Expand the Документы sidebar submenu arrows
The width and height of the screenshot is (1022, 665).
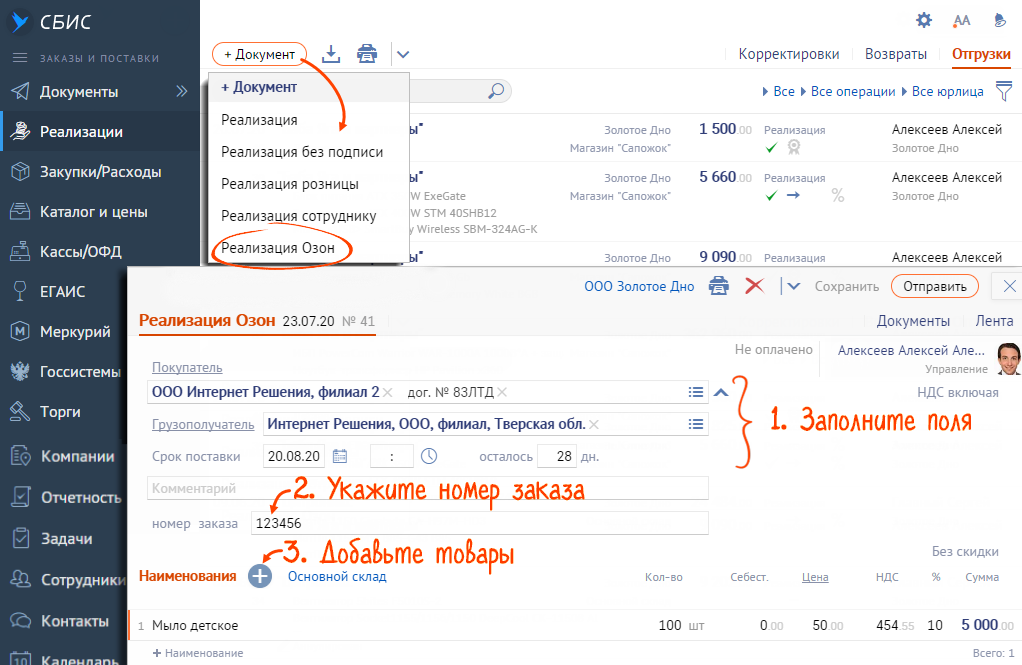[182, 91]
